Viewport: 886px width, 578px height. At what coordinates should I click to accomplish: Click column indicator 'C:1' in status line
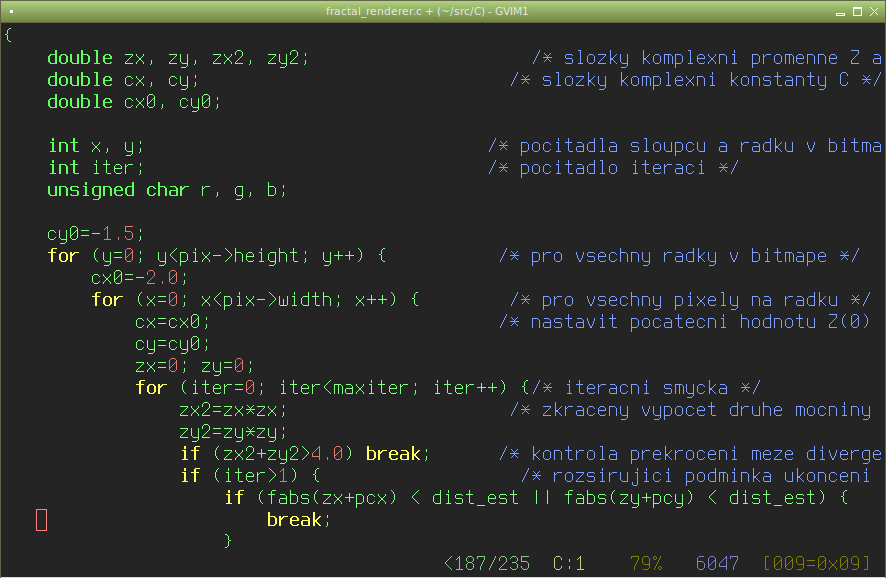(568, 563)
